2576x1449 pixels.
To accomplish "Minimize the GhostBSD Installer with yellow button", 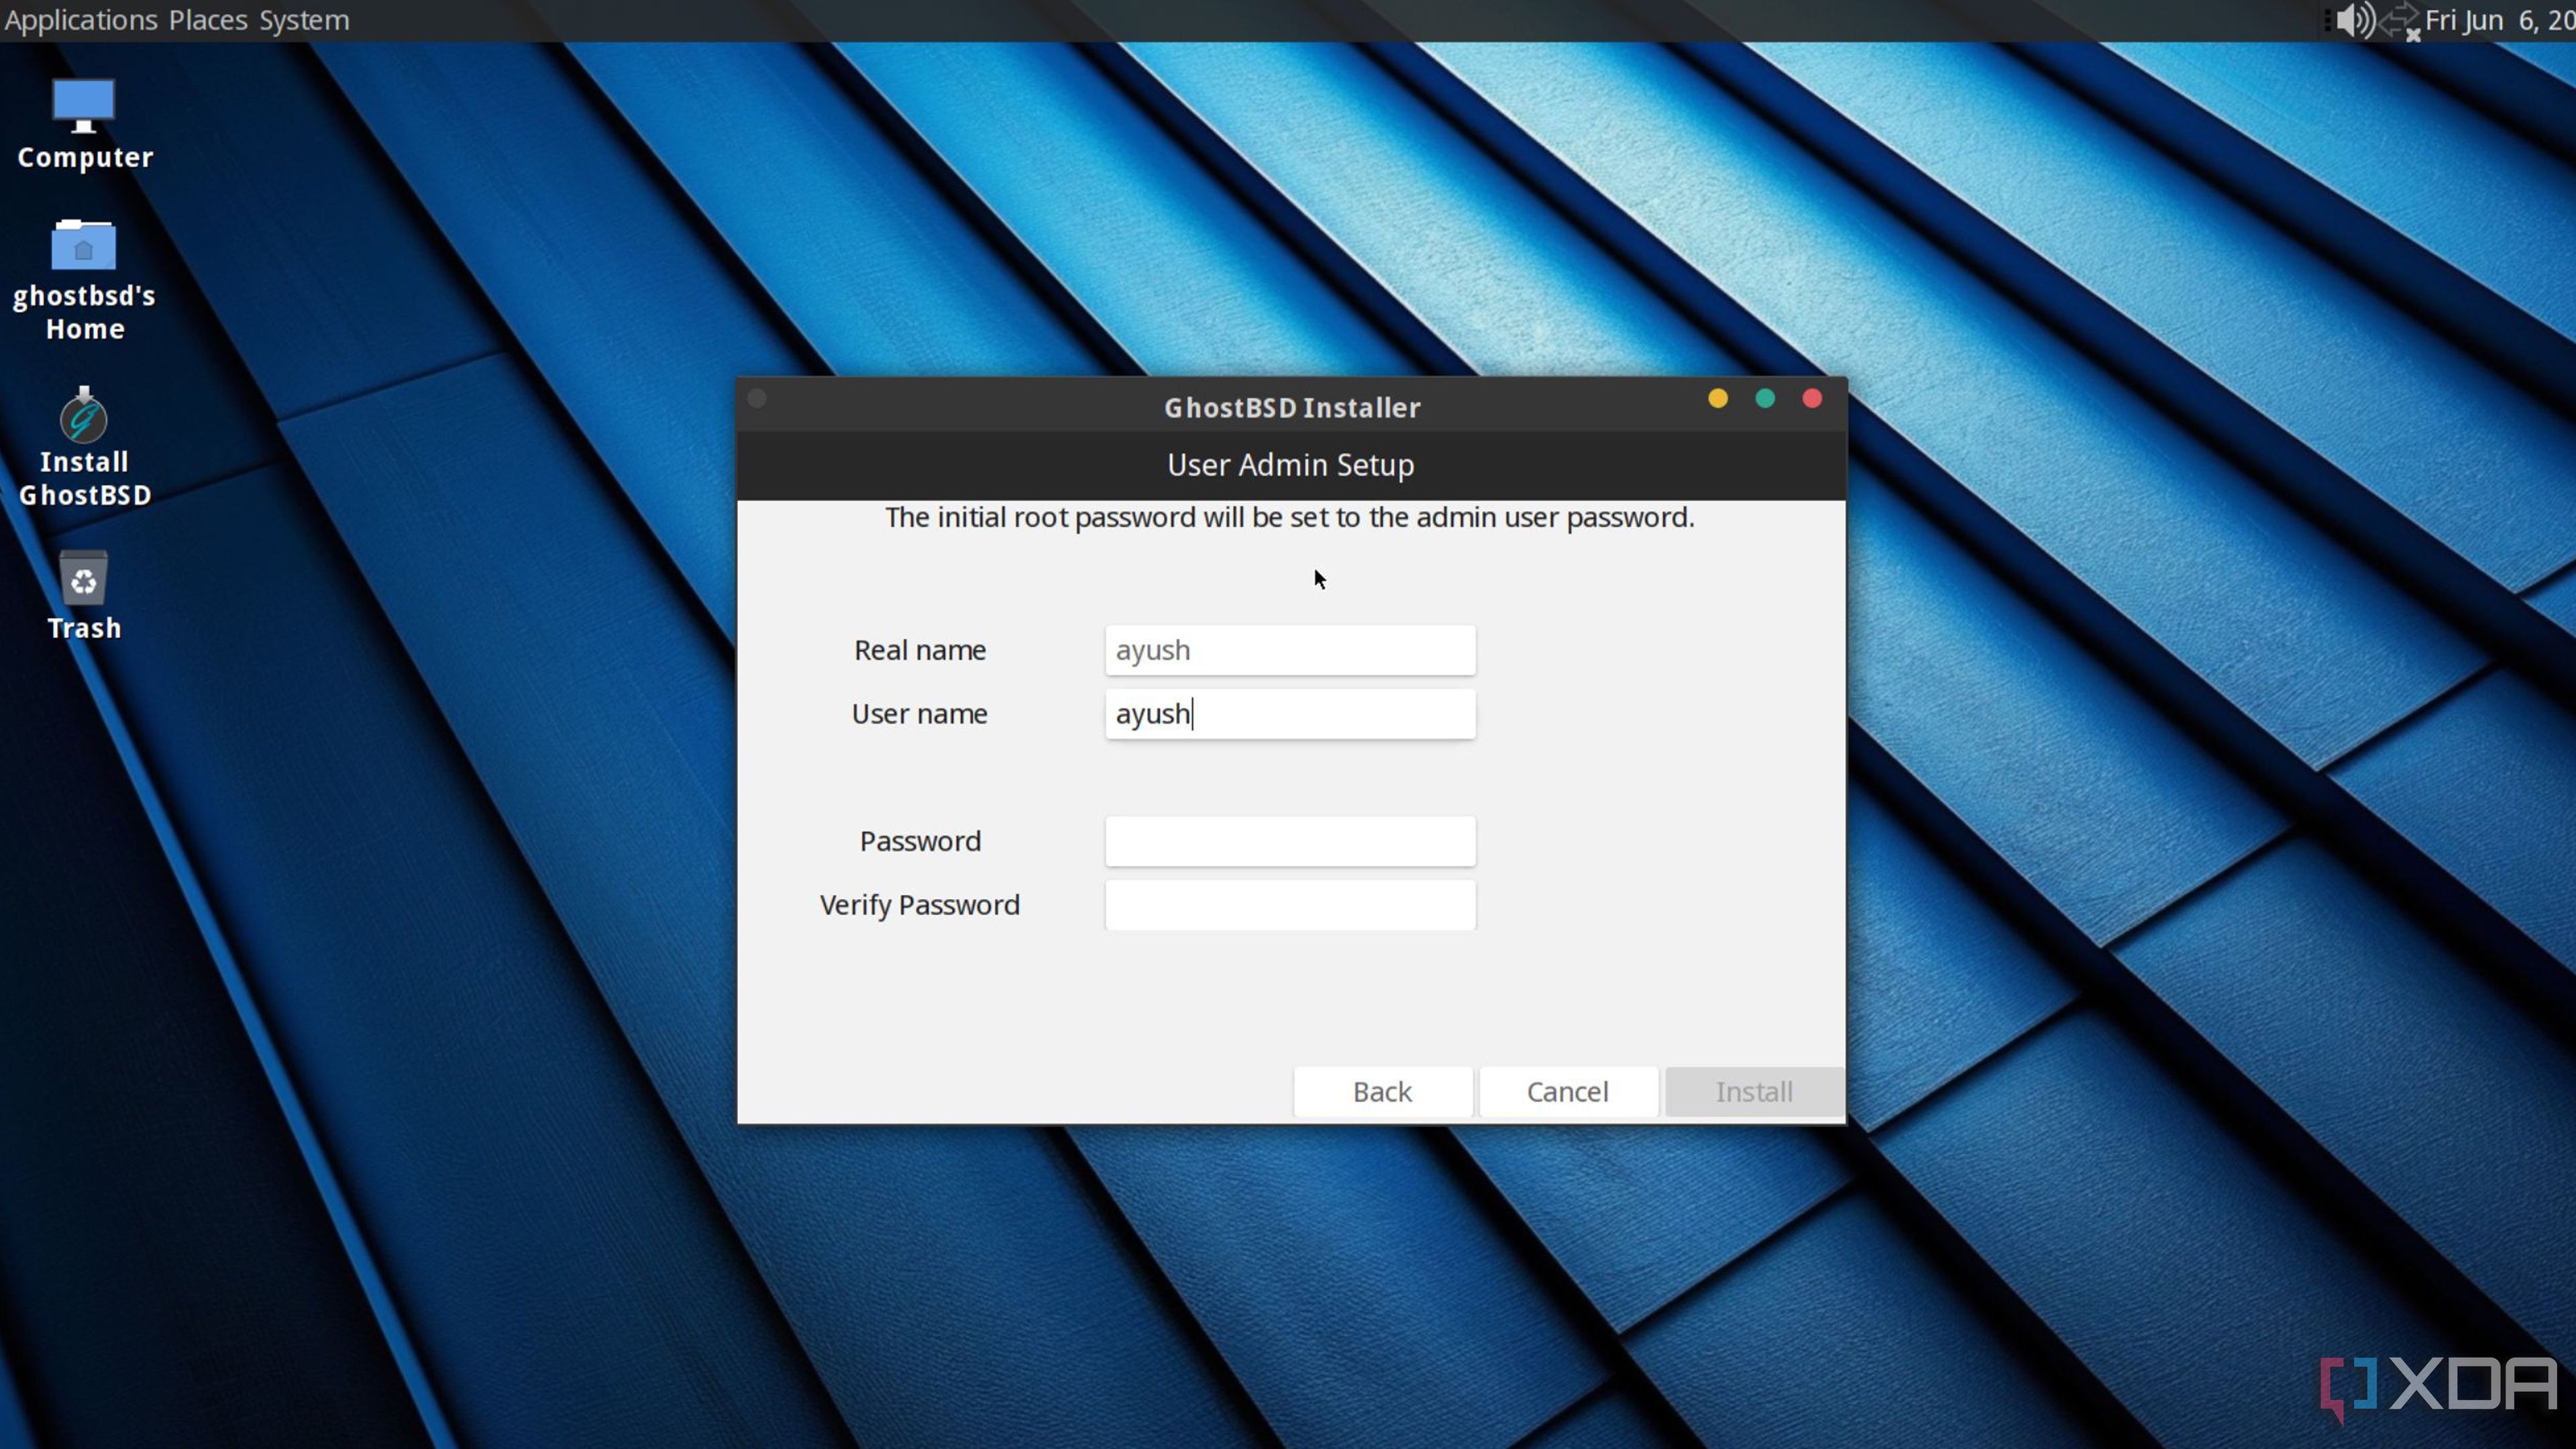I will tap(1718, 399).
